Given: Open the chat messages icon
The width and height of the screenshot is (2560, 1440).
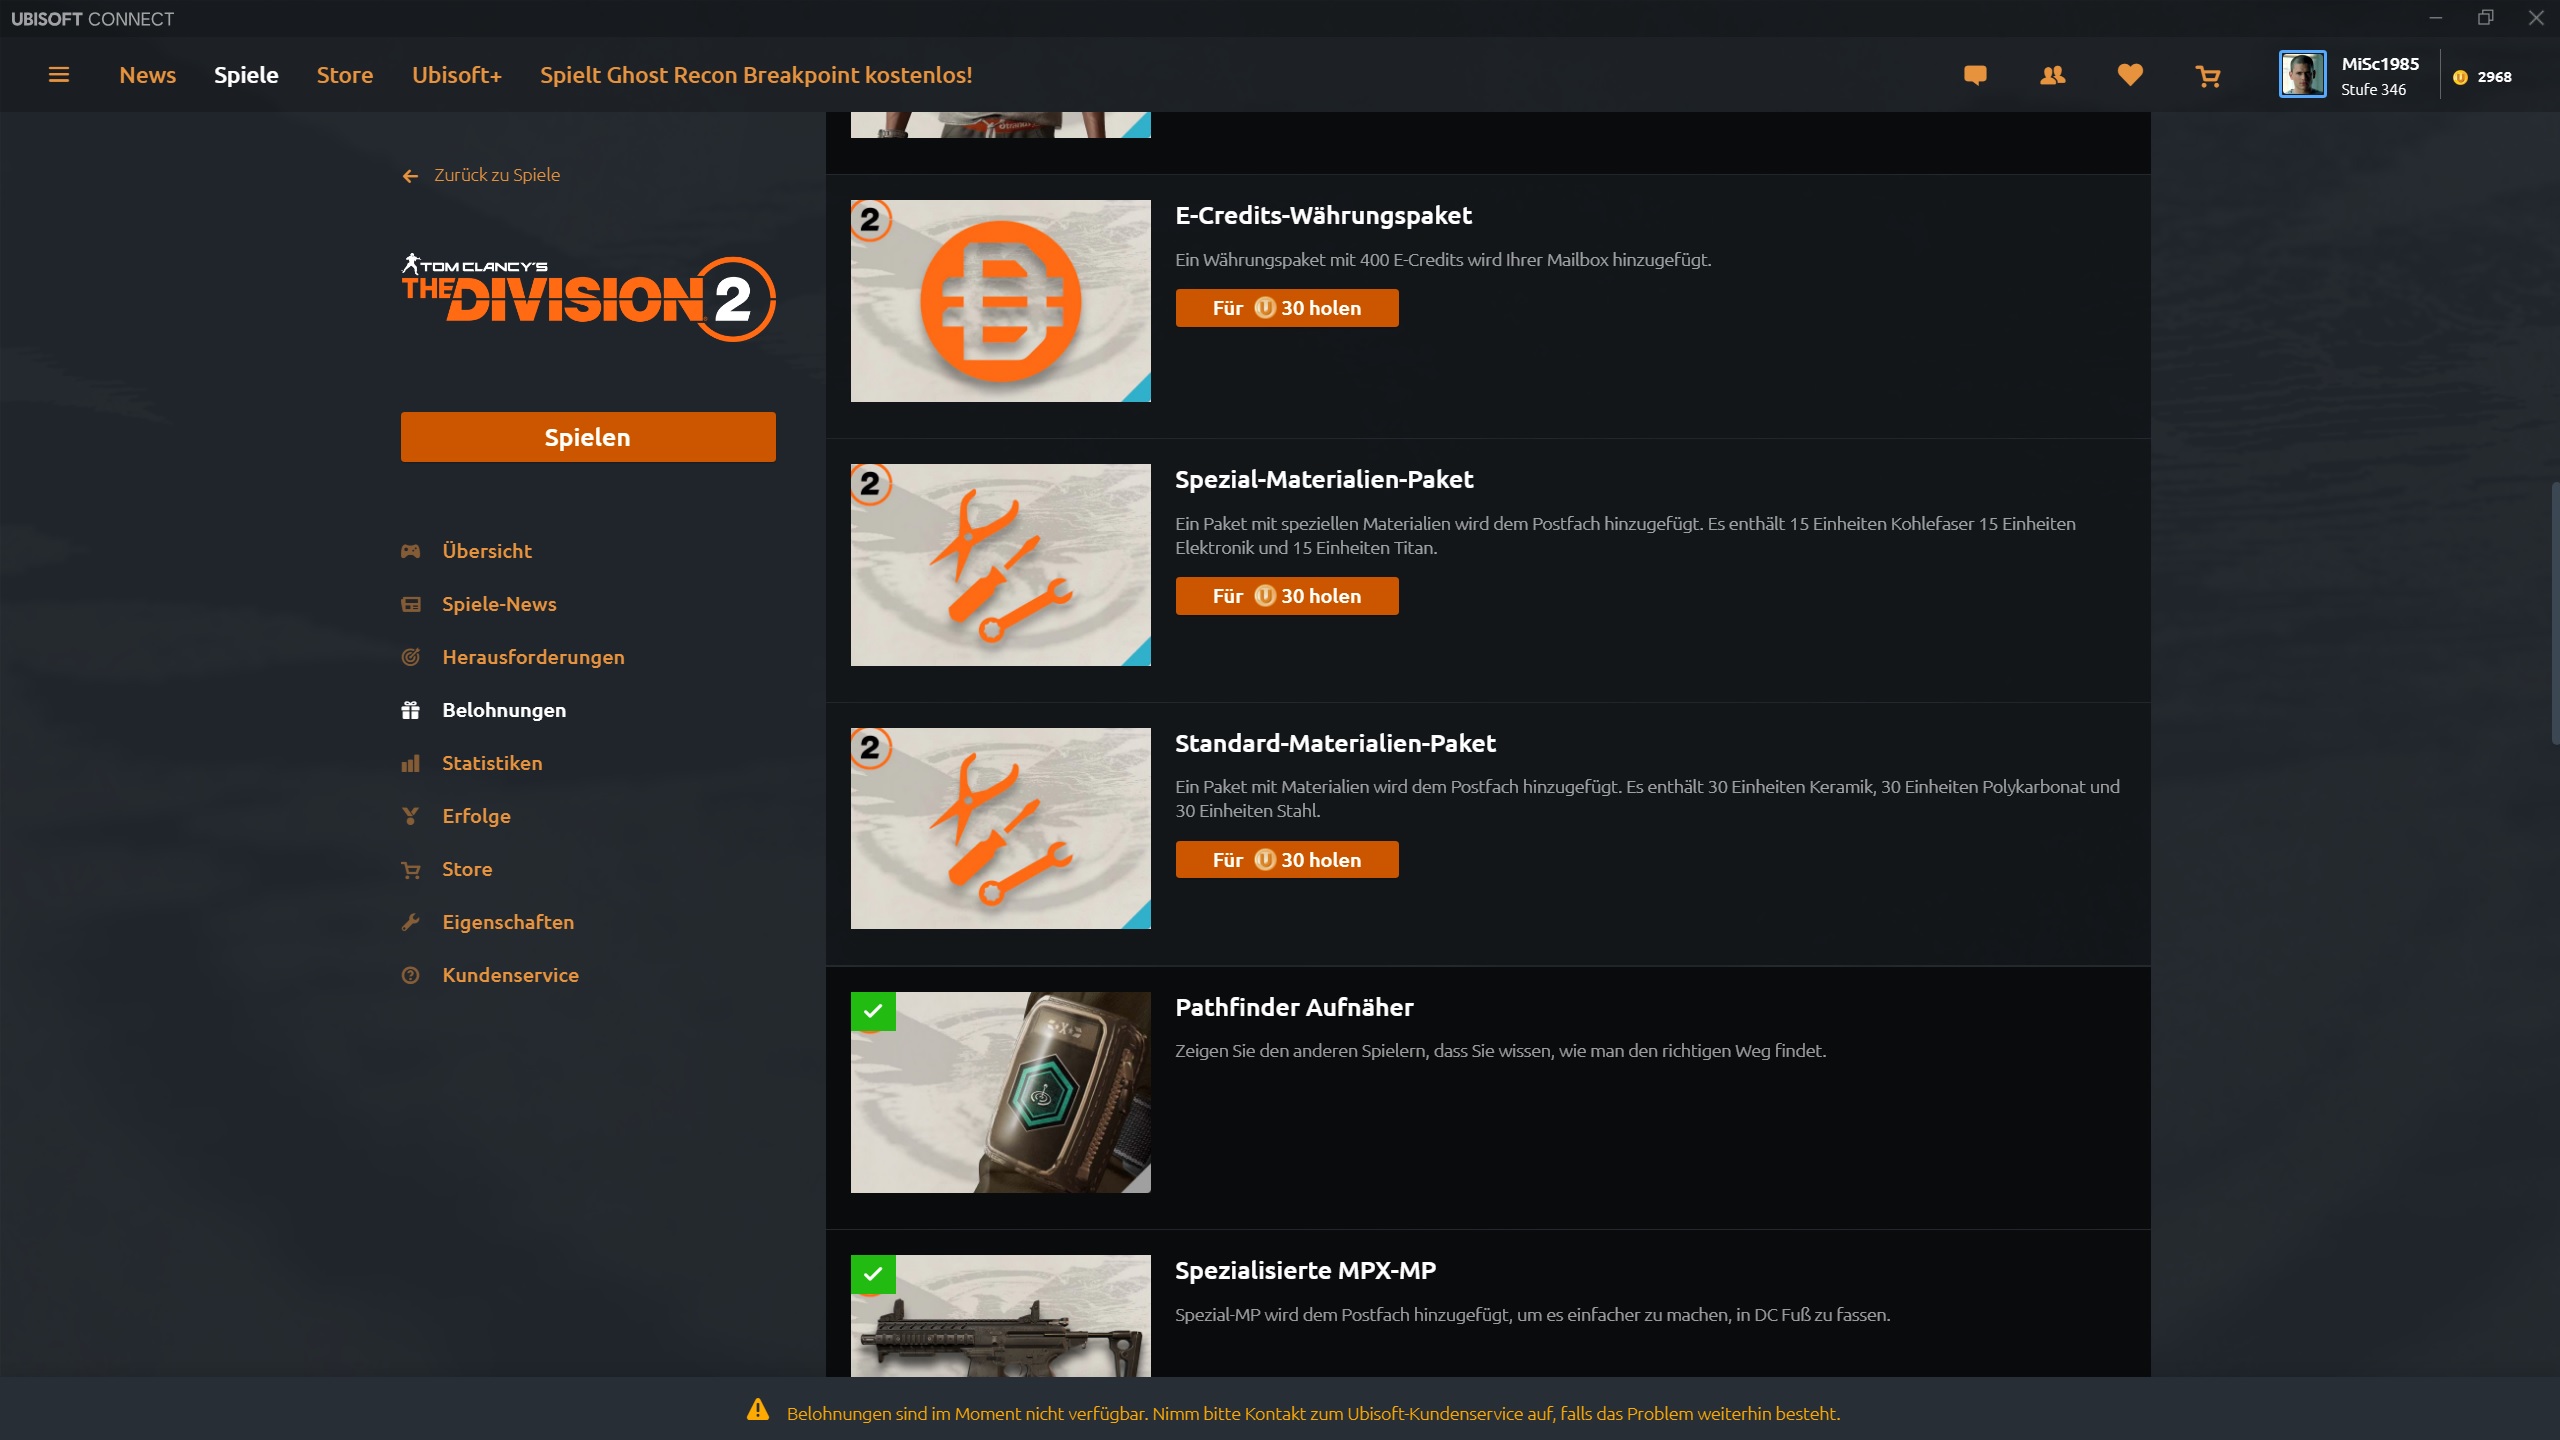Looking at the screenshot, I should pos(1975,75).
